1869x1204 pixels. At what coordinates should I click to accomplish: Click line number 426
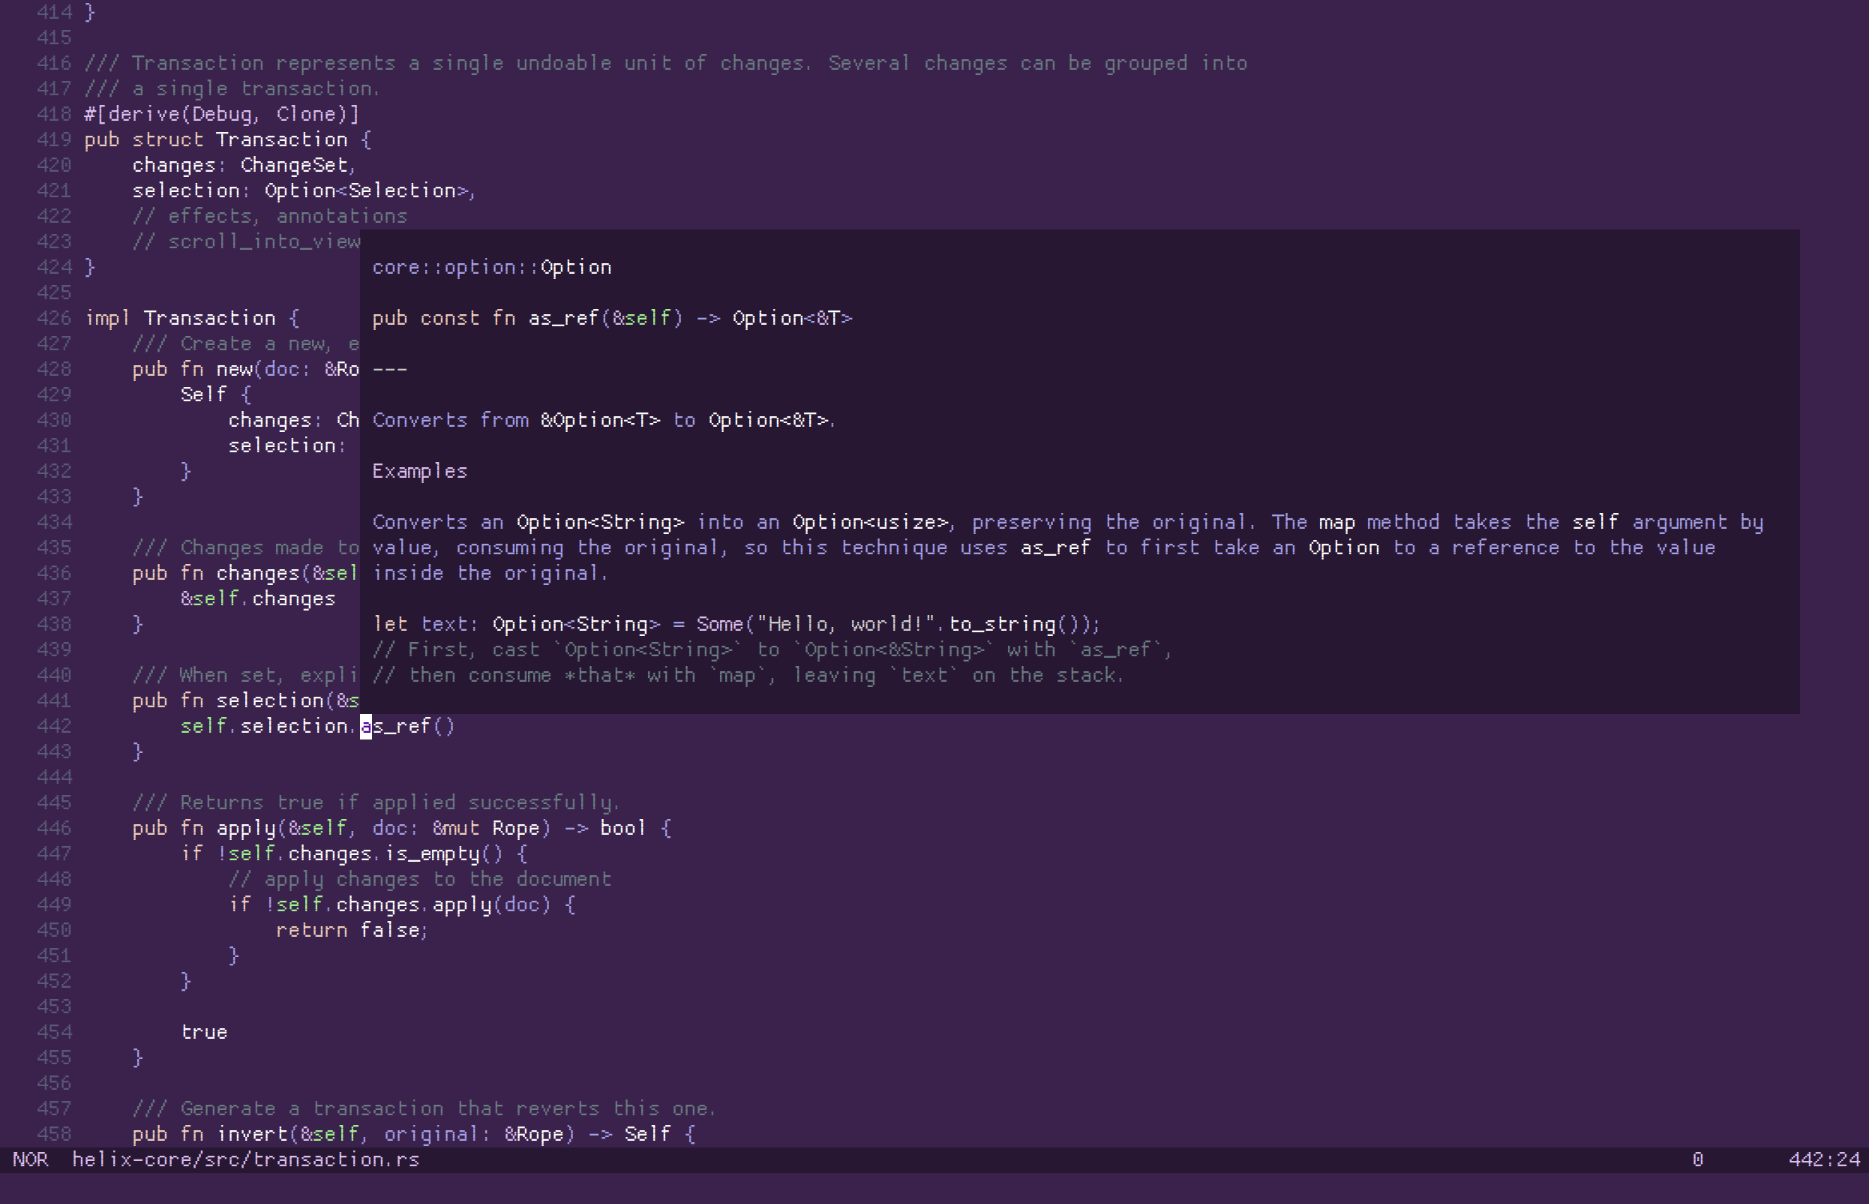(55, 317)
